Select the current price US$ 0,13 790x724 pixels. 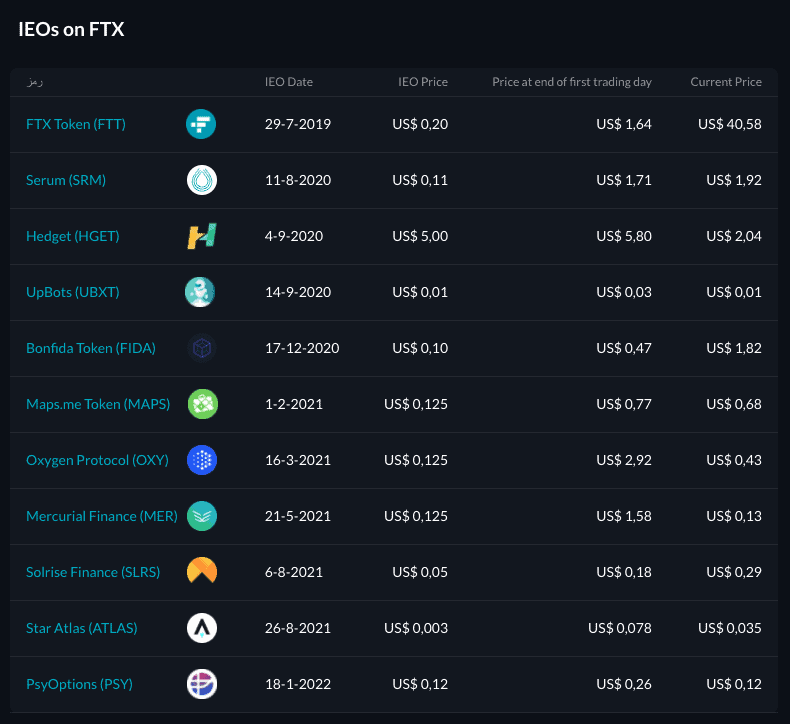734,515
